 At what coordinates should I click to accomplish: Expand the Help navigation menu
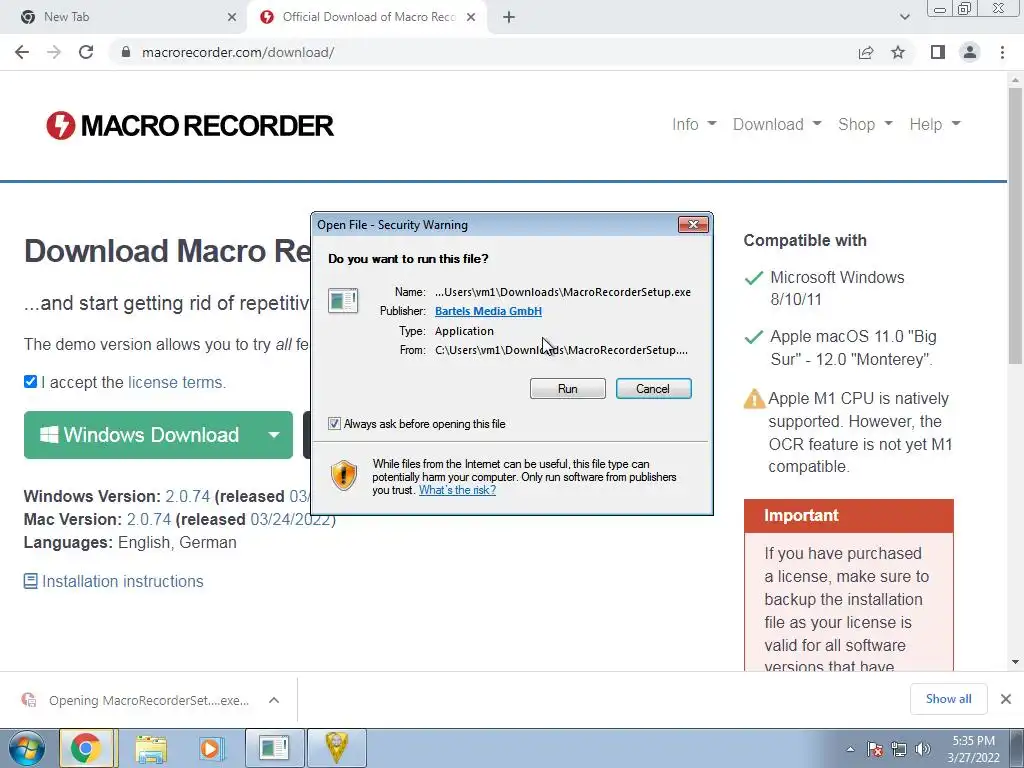point(935,124)
